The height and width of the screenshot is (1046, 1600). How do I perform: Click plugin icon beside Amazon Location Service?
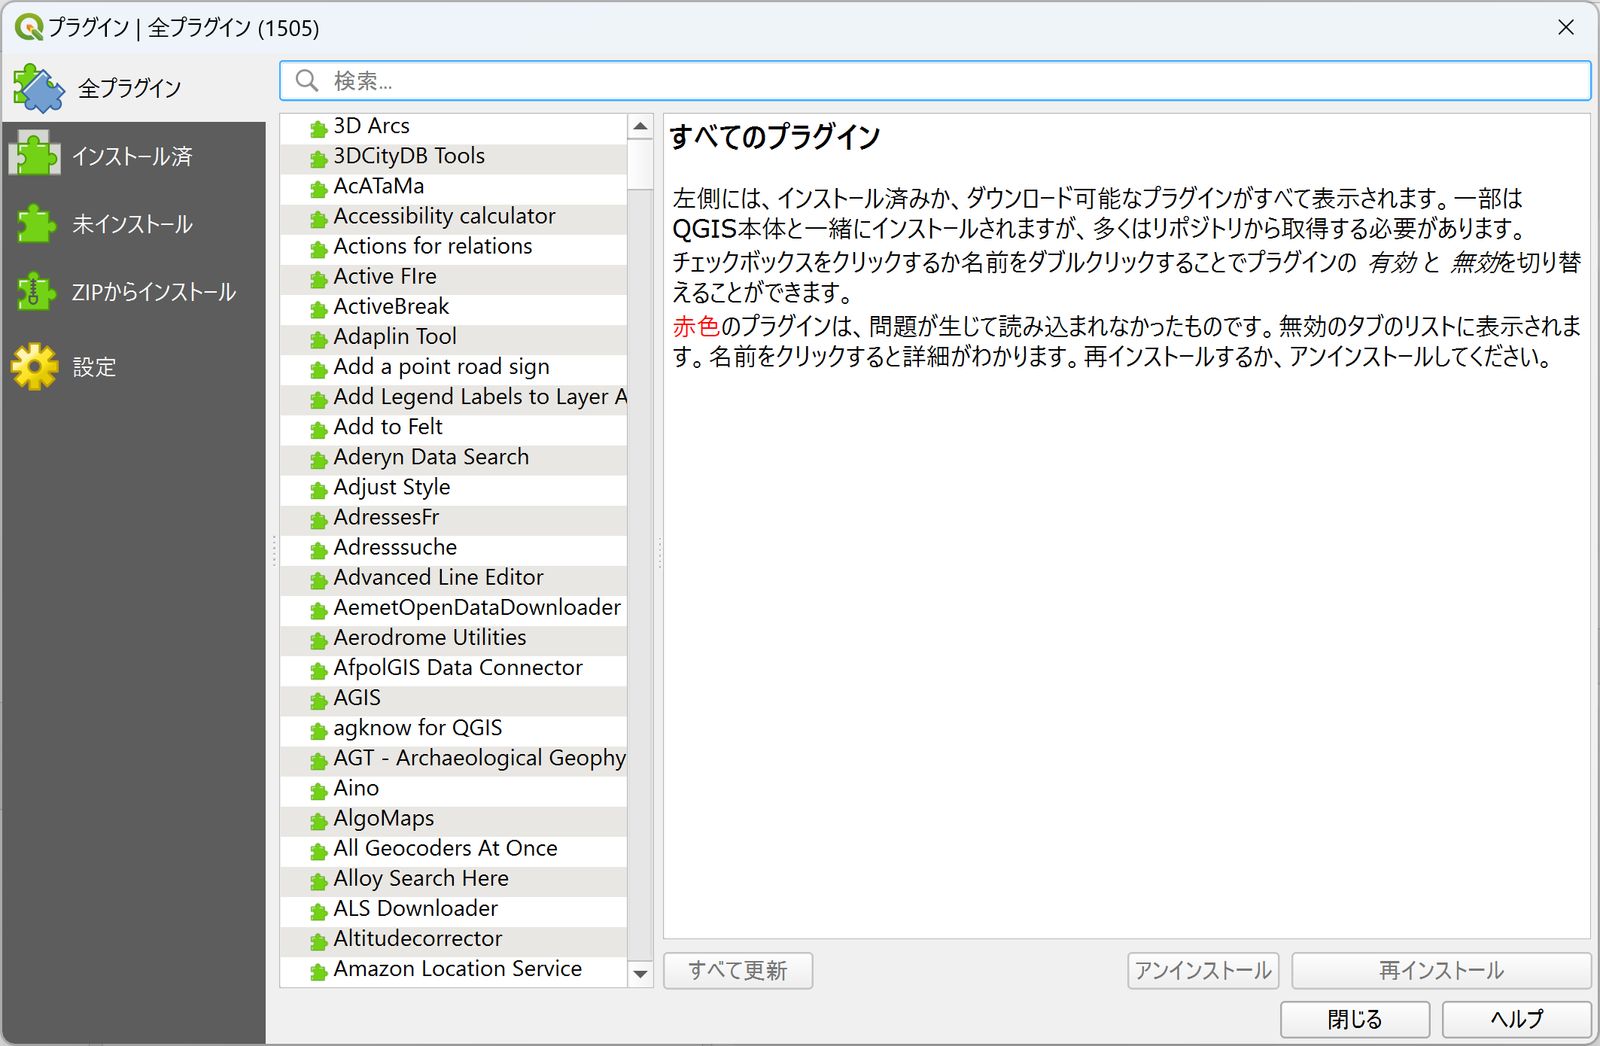319,971
